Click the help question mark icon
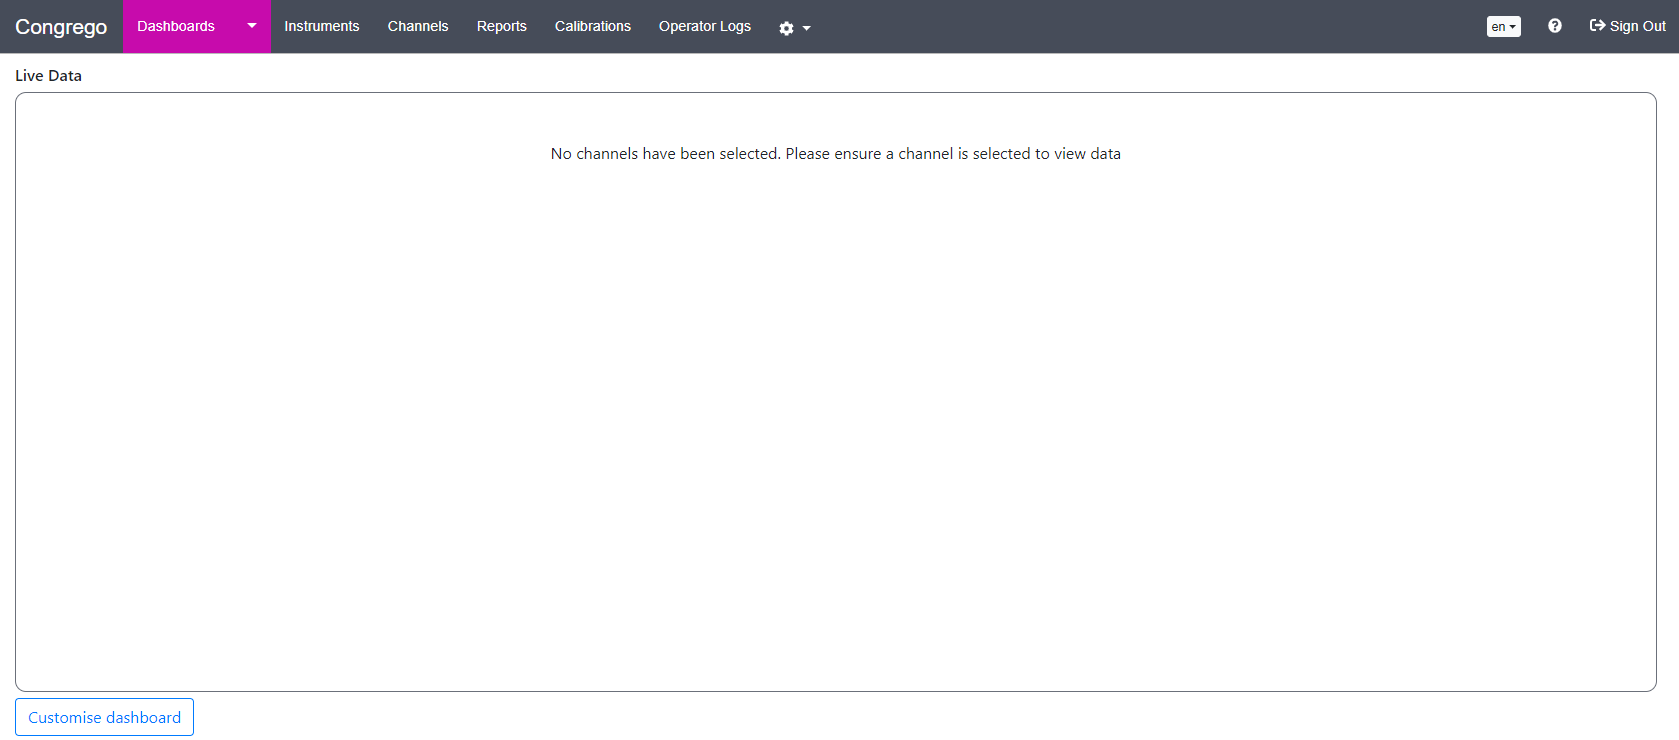This screenshot has width=1679, height=740. coord(1555,26)
